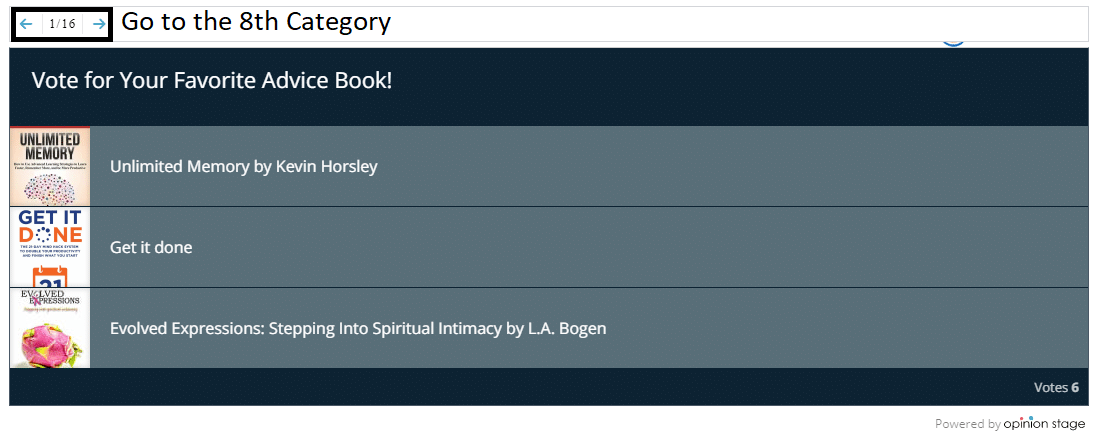Click the brain illustration on Unlimited Memory cover
The width and height of the screenshot is (1100, 444).
(50, 189)
